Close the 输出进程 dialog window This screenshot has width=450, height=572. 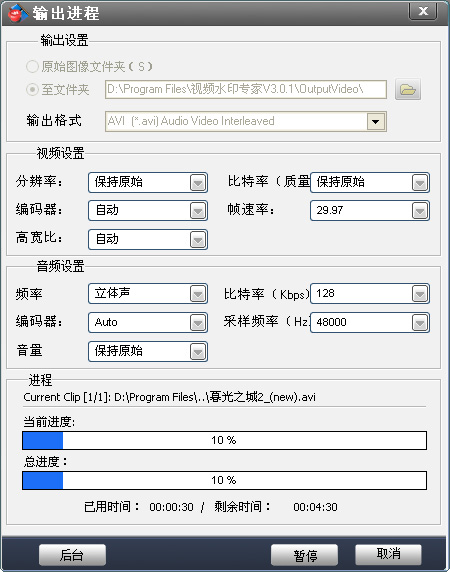423,11
